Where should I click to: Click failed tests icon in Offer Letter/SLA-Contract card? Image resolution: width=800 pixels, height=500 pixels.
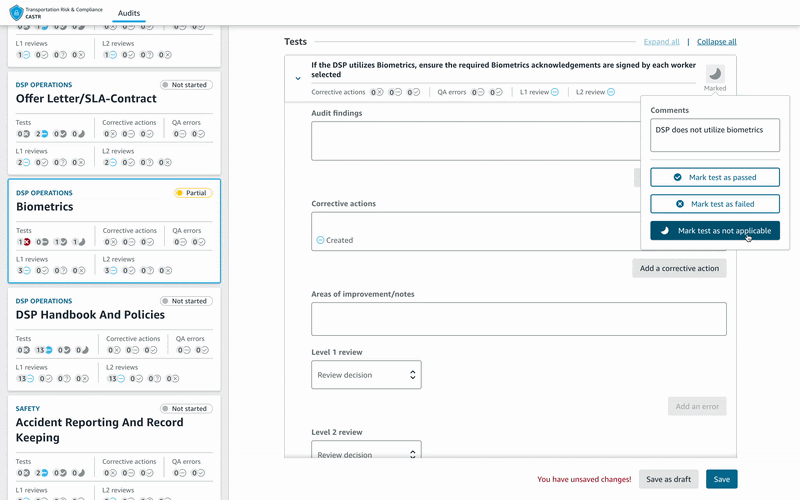[26, 134]
